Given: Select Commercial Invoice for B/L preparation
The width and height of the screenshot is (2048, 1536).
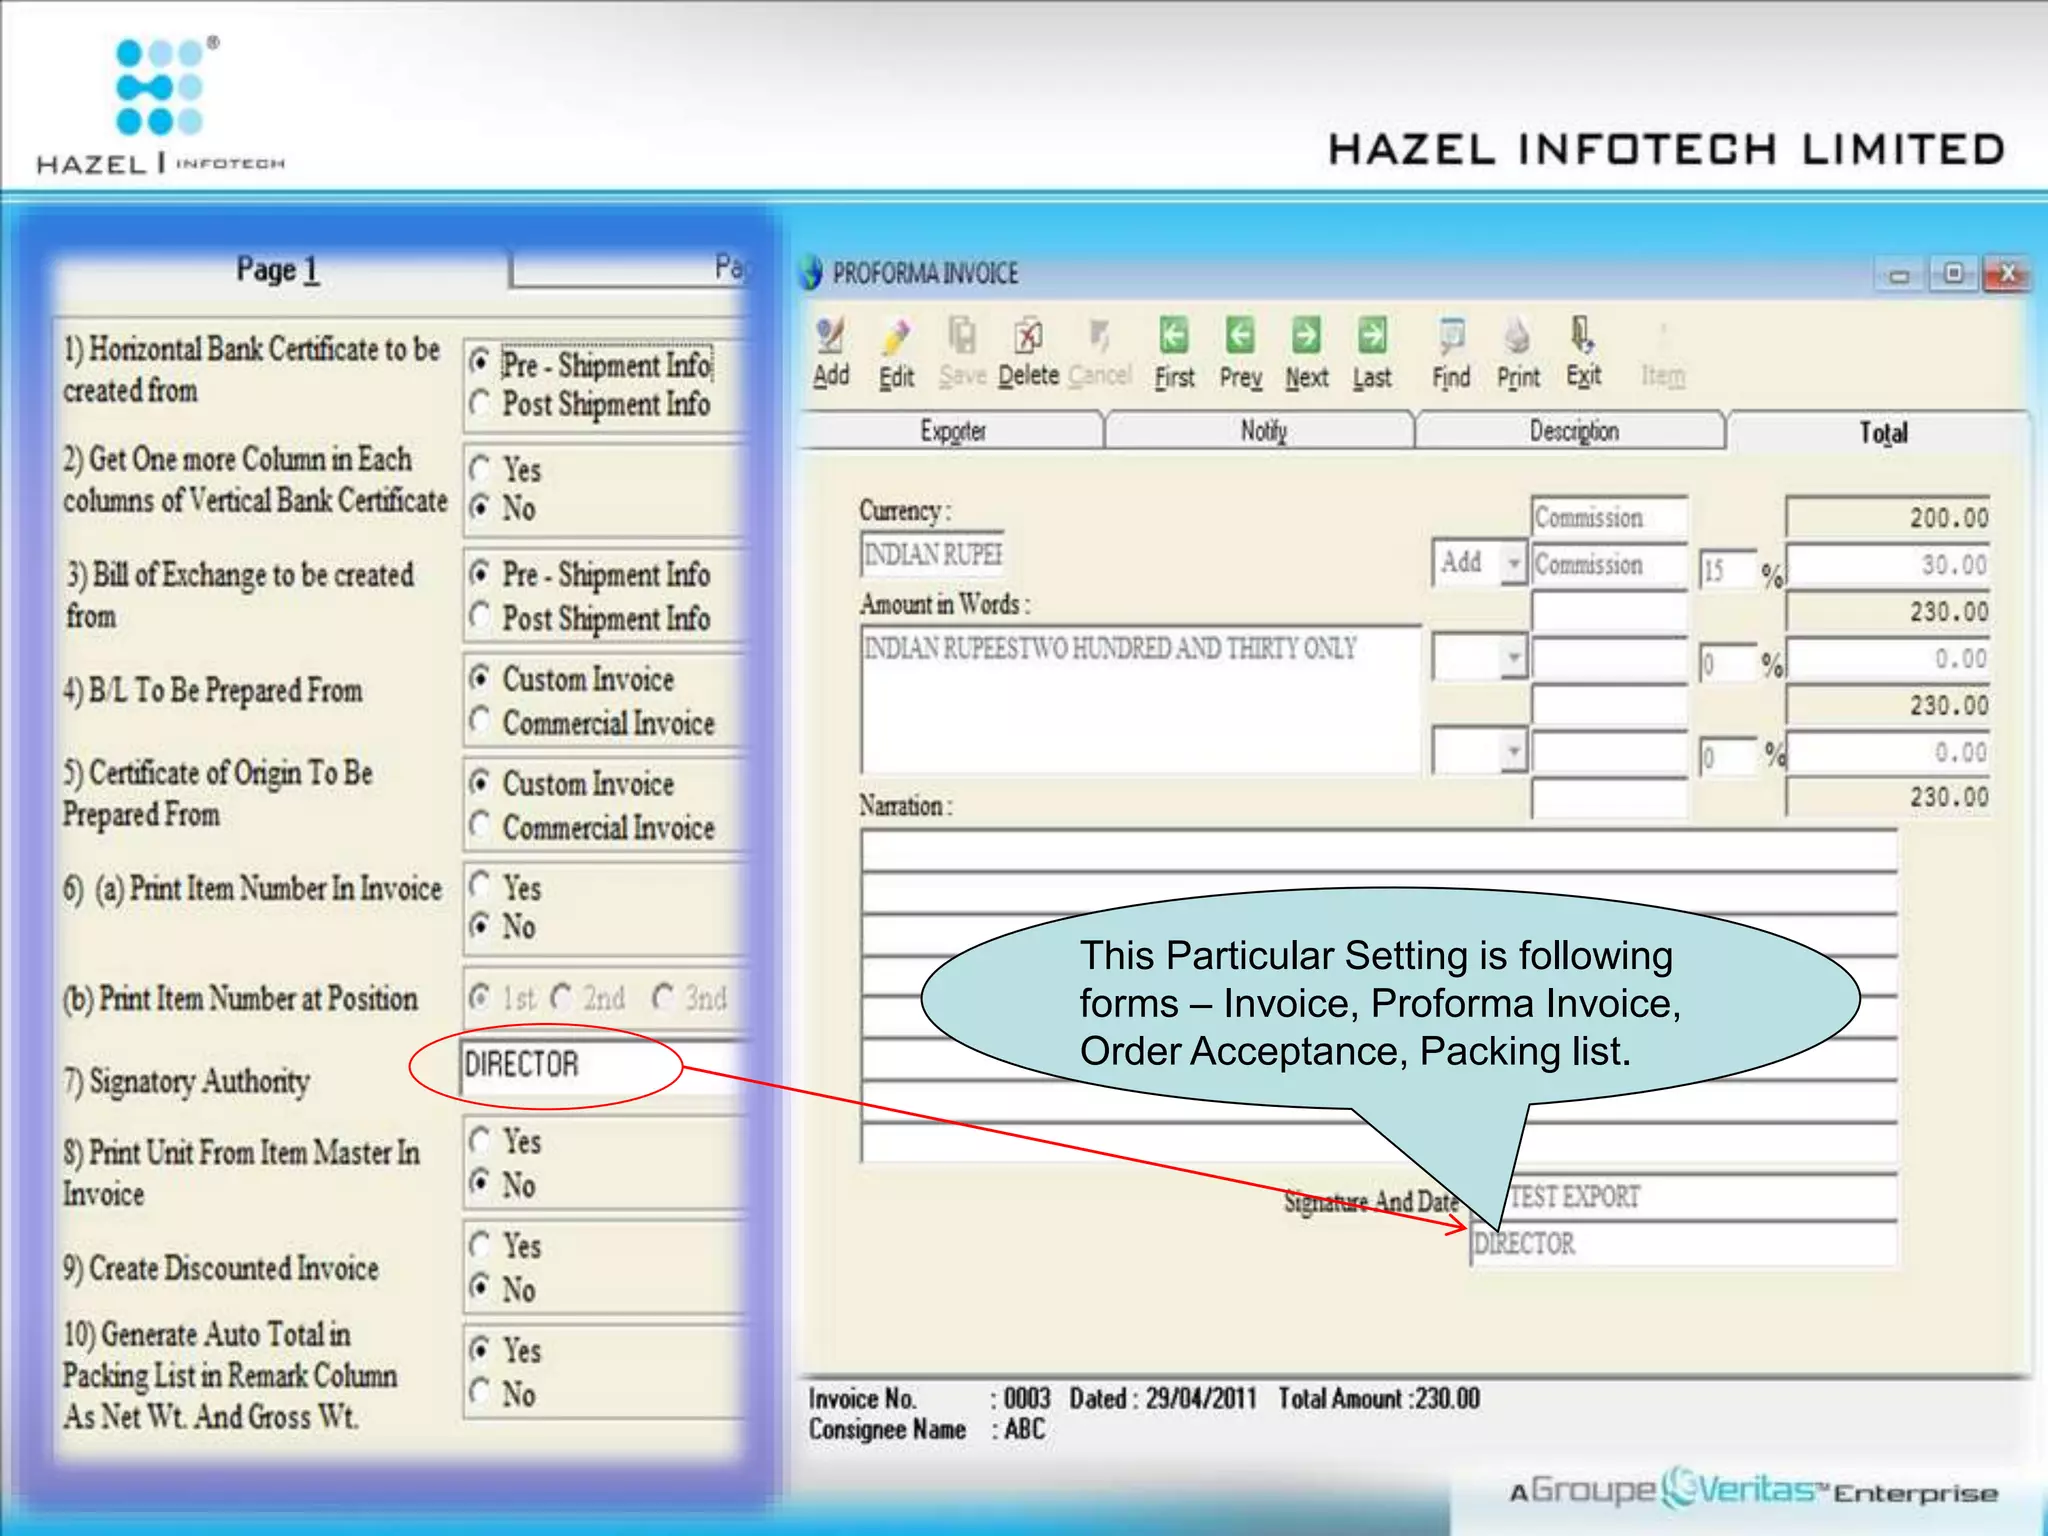Looking at the screenshot, I should point(480,721).
